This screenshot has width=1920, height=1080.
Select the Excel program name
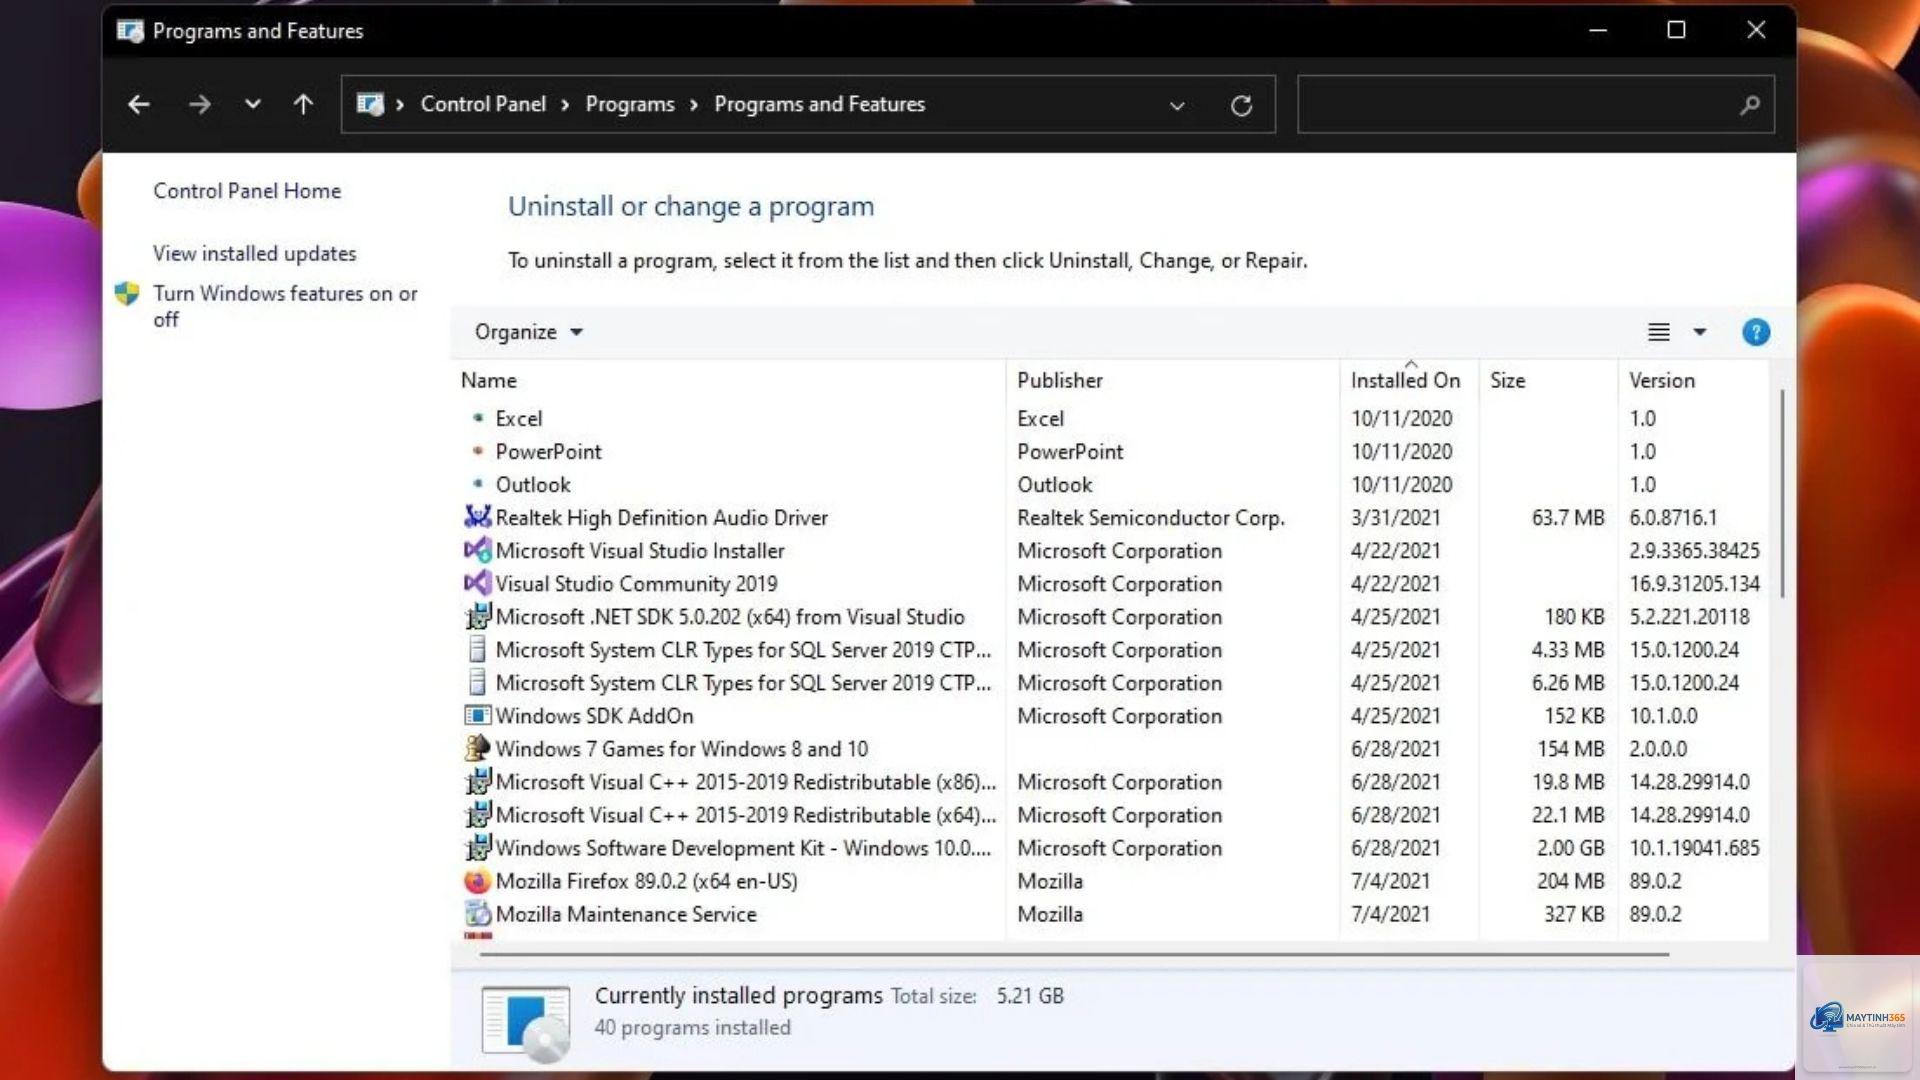[x=519, y=419]
